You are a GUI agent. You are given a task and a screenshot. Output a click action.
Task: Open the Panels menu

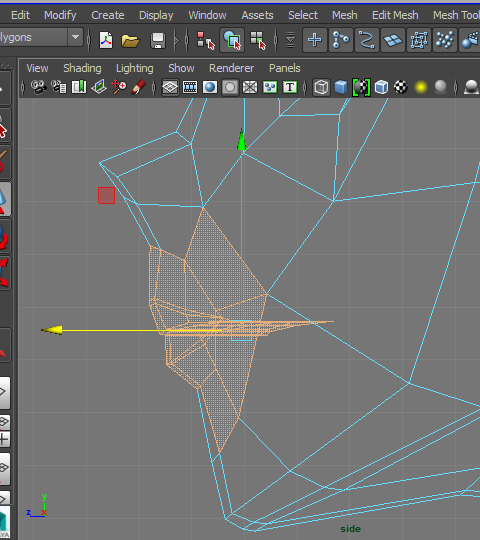tap(284, 68)
